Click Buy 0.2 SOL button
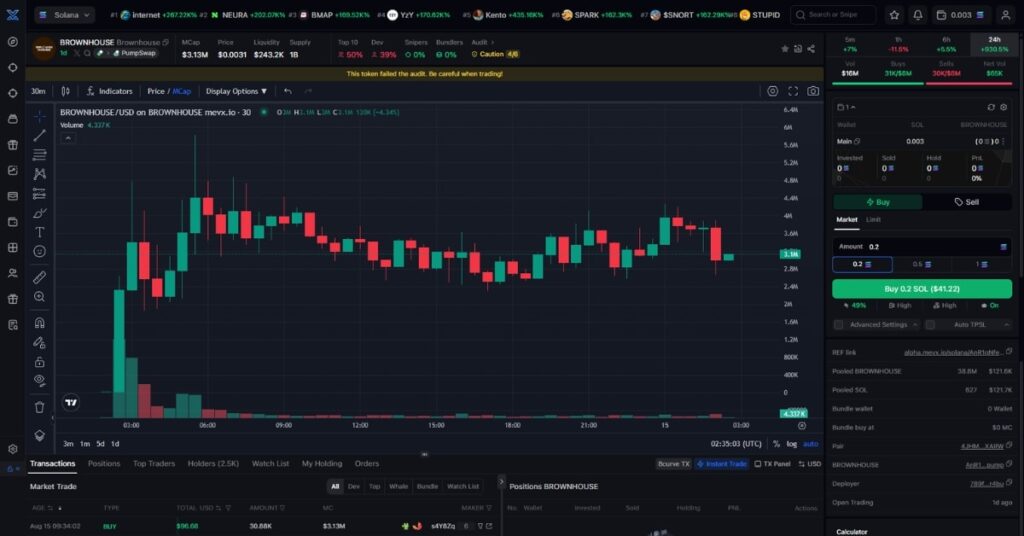This screenshot has width=1024, height=536. (x=922, y=289)
